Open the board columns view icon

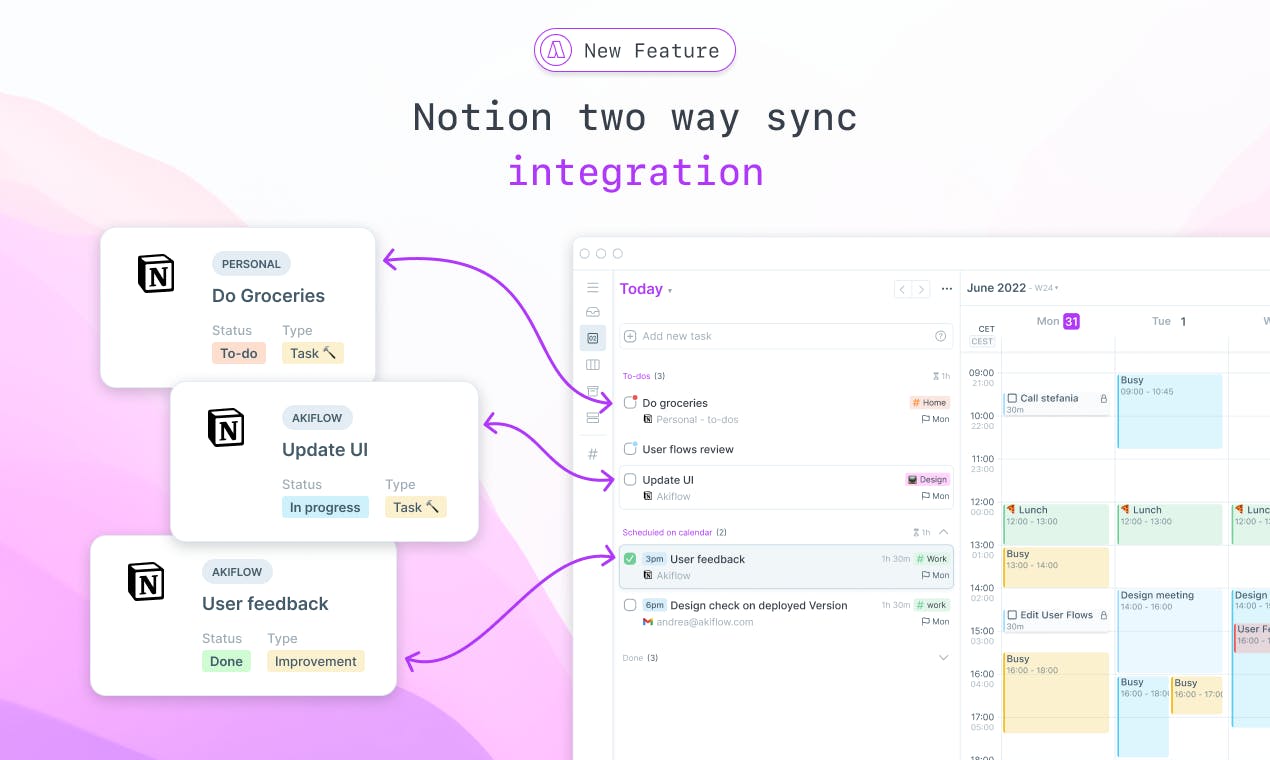593,365
